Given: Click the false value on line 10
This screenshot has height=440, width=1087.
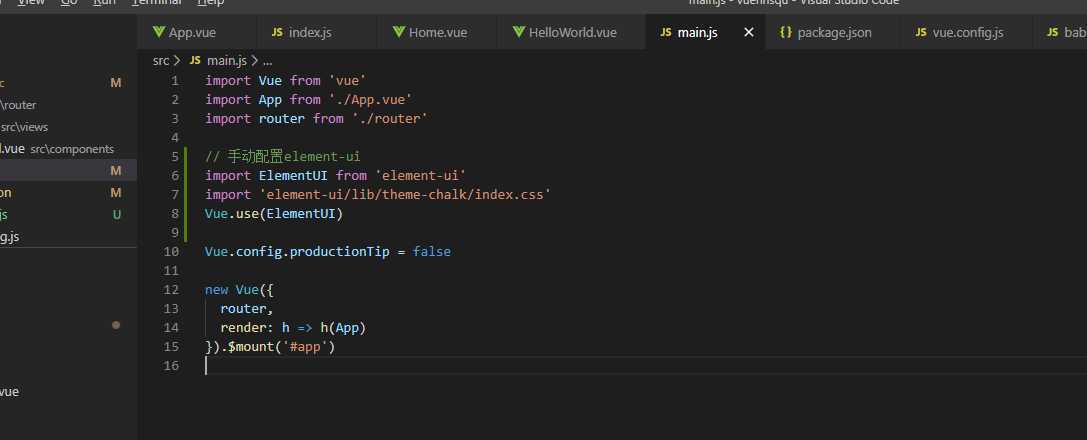Looking at the screenshot, I should point(431,251).
